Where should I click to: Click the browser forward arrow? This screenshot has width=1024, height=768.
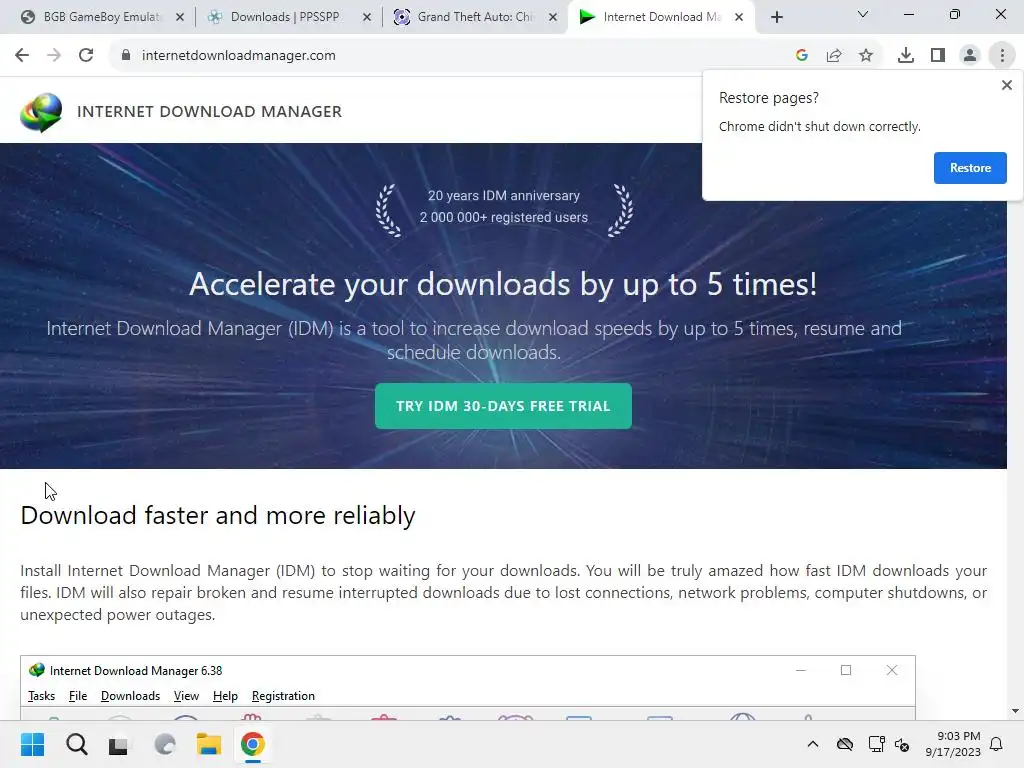point(54,55)
